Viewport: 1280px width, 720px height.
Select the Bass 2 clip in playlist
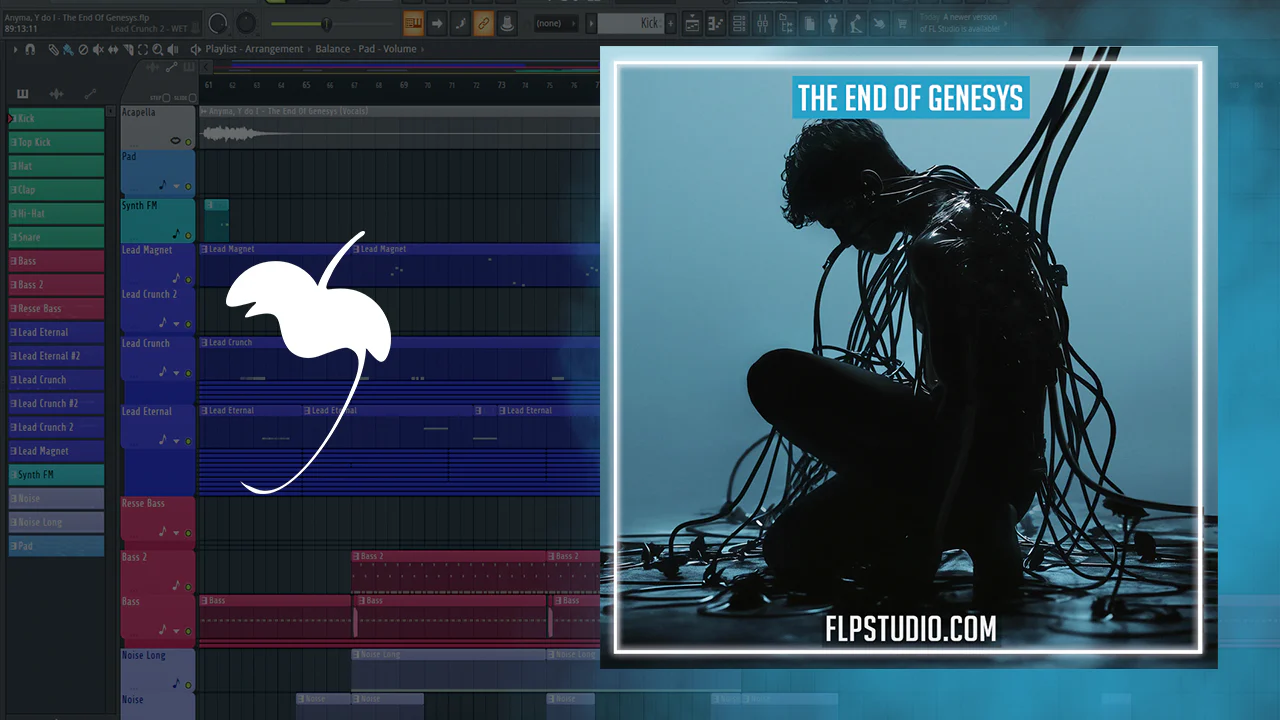coord(449,572)
